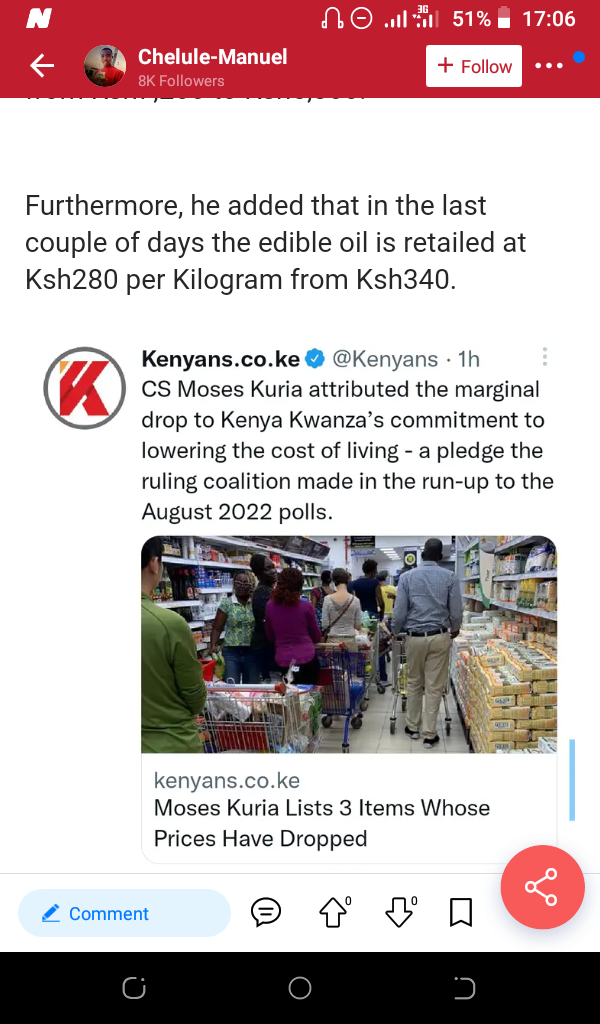Open the Comment input field
The height and width of the screenshot is (1024, 600).
coord(125,913)
